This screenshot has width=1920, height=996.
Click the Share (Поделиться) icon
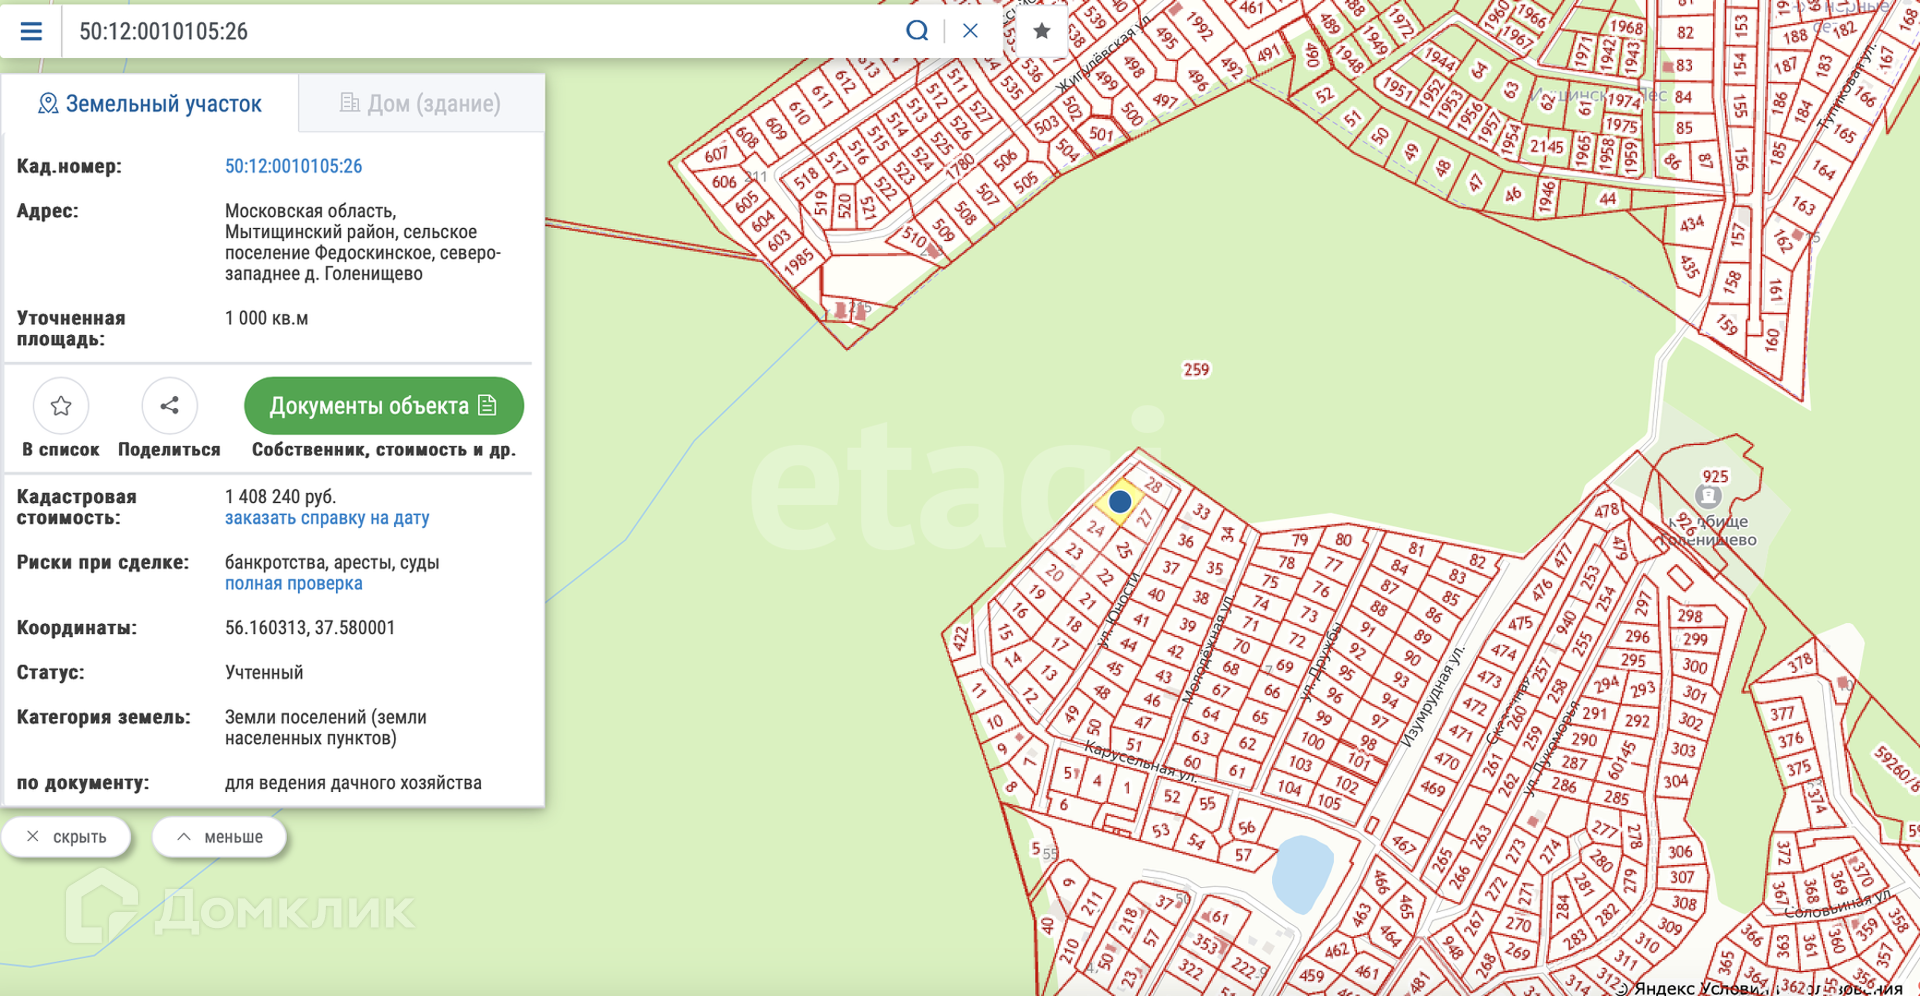[x=169, y=406]
